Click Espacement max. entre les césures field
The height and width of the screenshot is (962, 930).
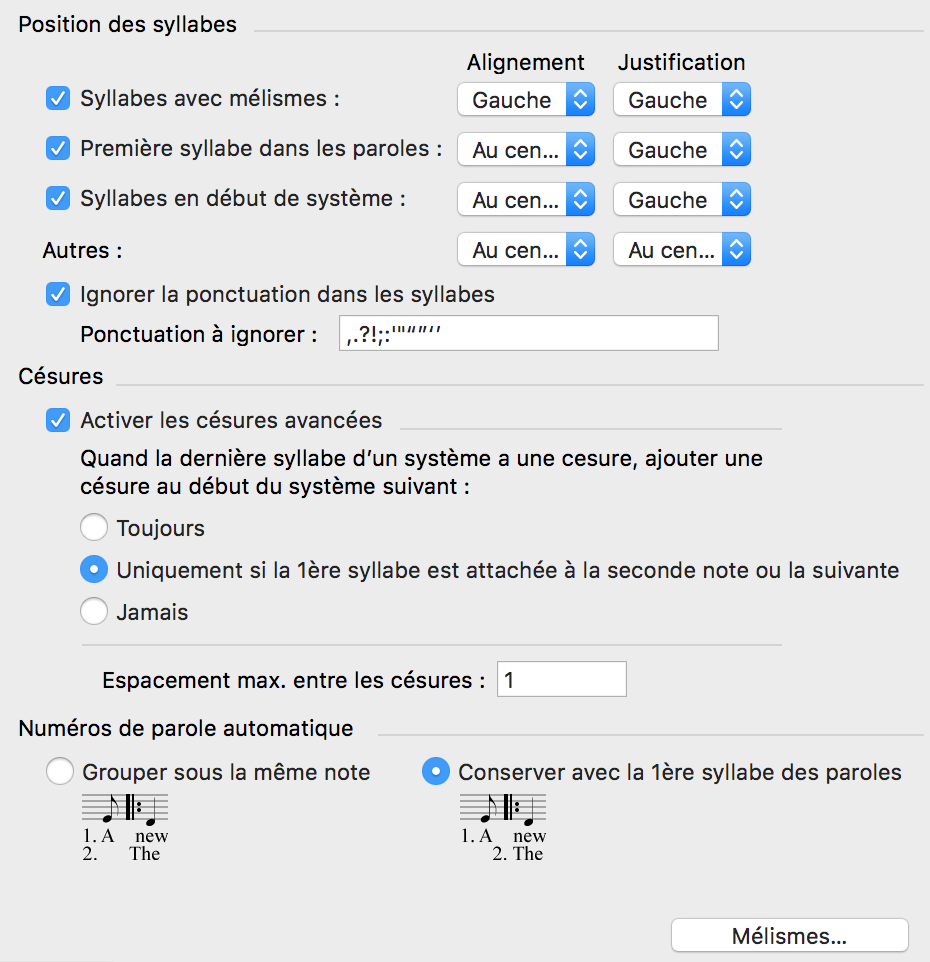tap(562, 680)
